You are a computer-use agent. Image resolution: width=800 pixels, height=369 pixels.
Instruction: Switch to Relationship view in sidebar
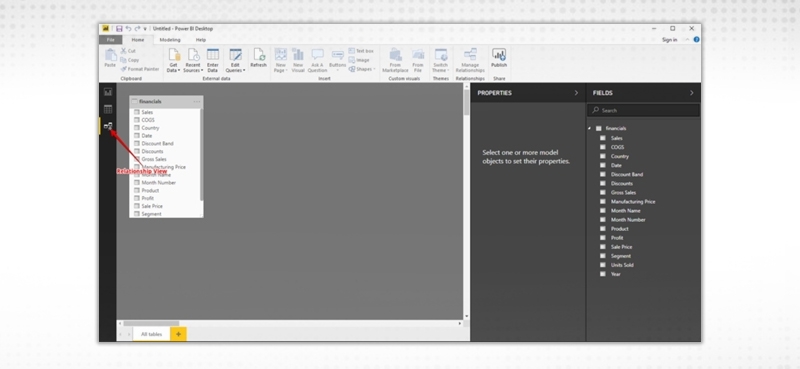(x=108, y=126)
